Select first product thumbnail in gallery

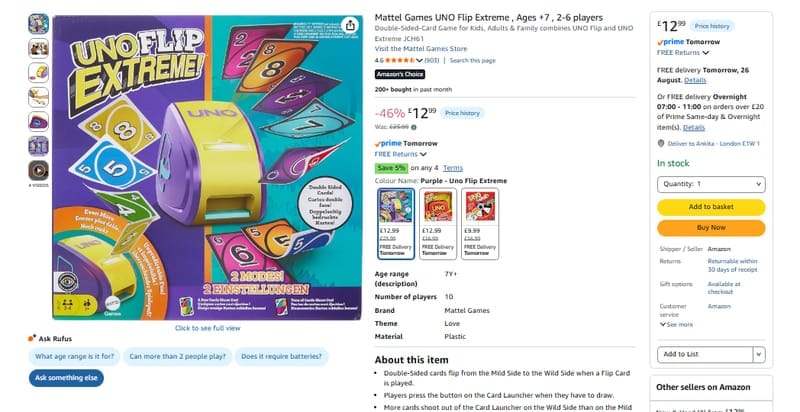tap(38, 23)
